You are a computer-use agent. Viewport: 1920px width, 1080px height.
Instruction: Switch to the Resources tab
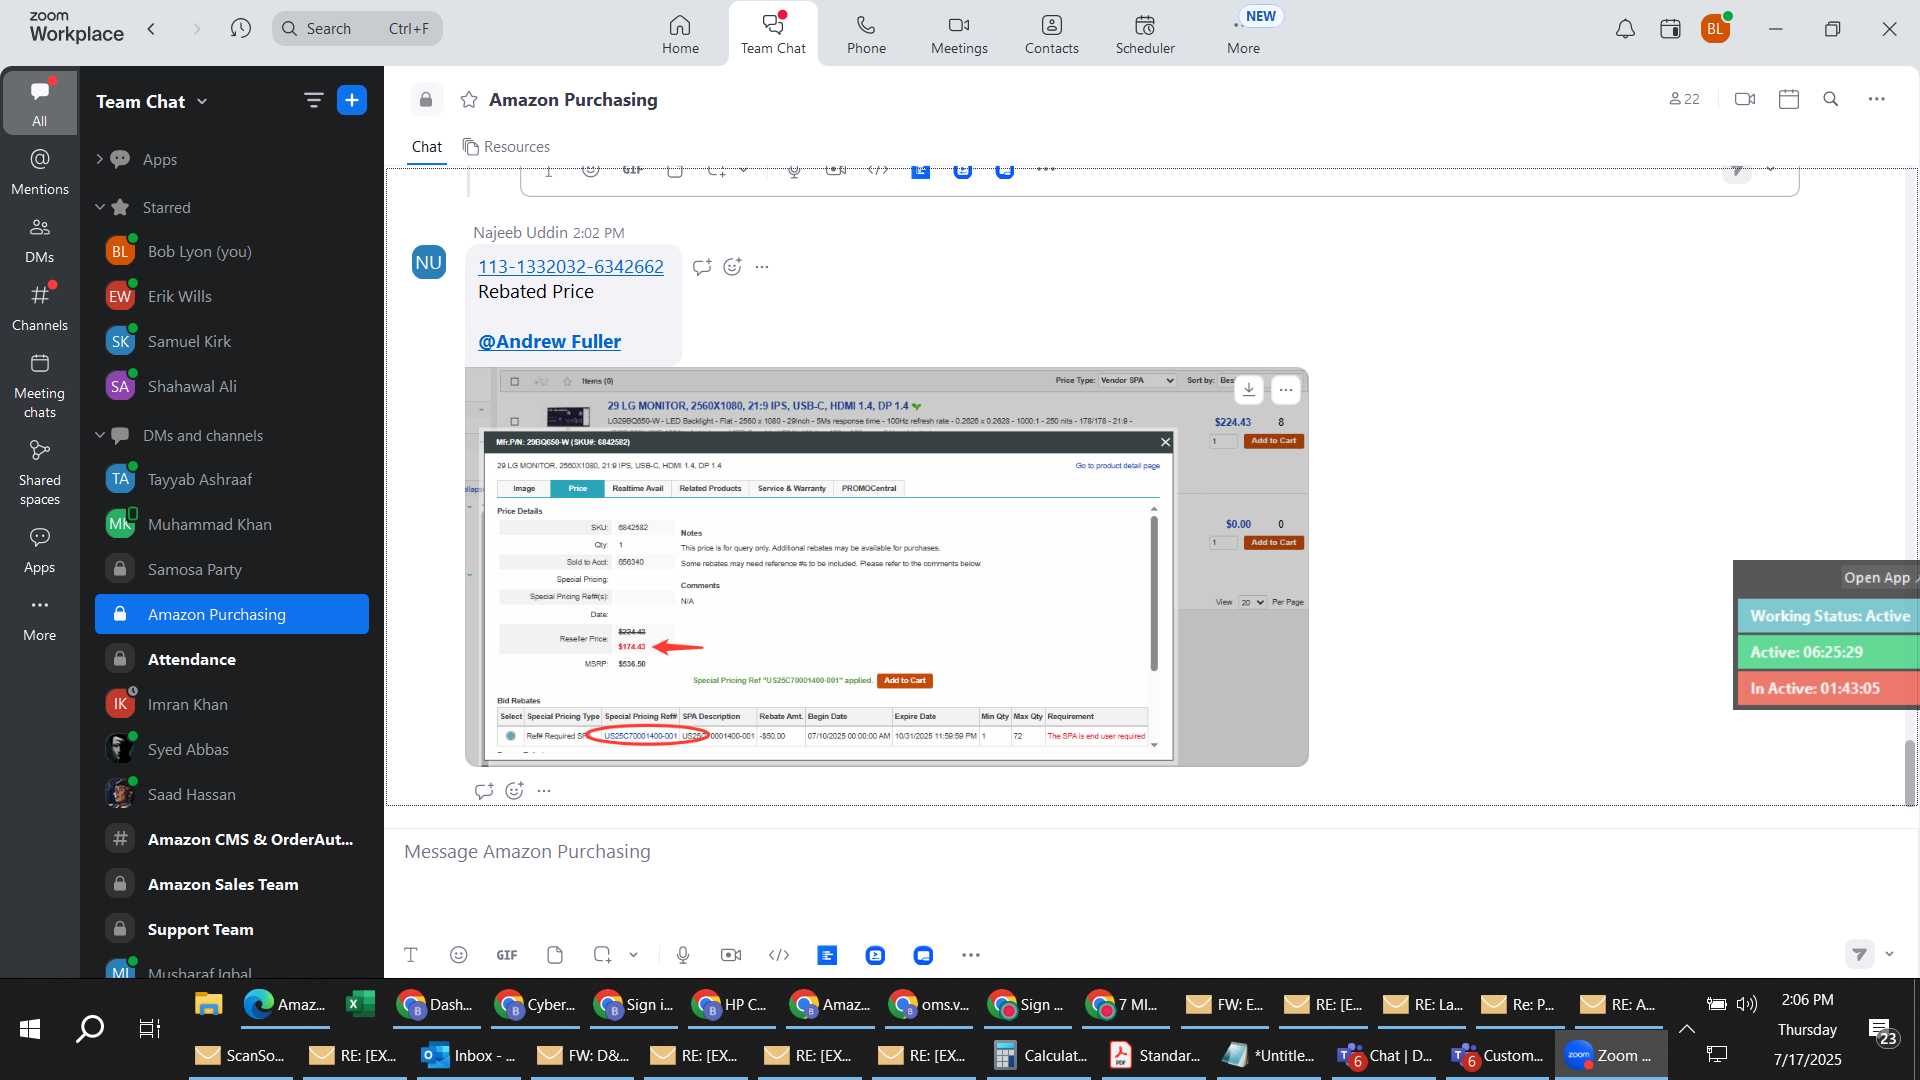pyautogui.click(x=506, y=147)
